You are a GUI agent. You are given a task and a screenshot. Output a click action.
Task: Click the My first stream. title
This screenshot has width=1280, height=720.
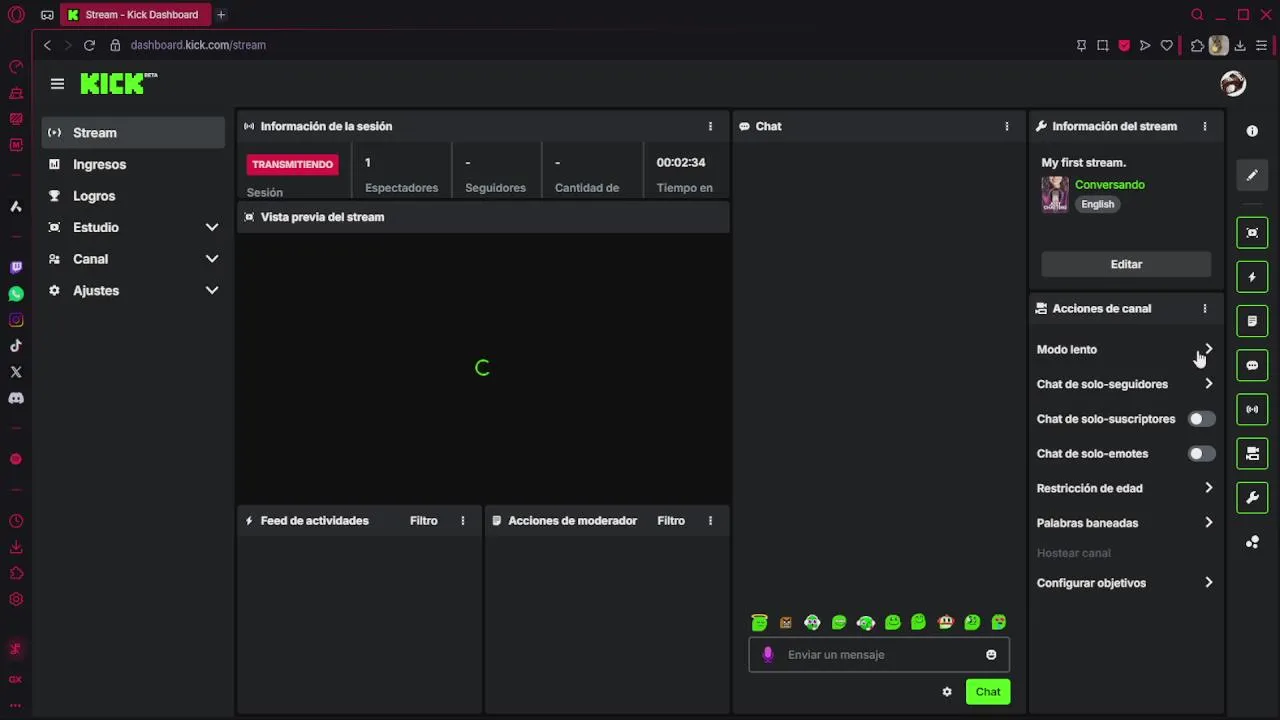point(1083,162)
